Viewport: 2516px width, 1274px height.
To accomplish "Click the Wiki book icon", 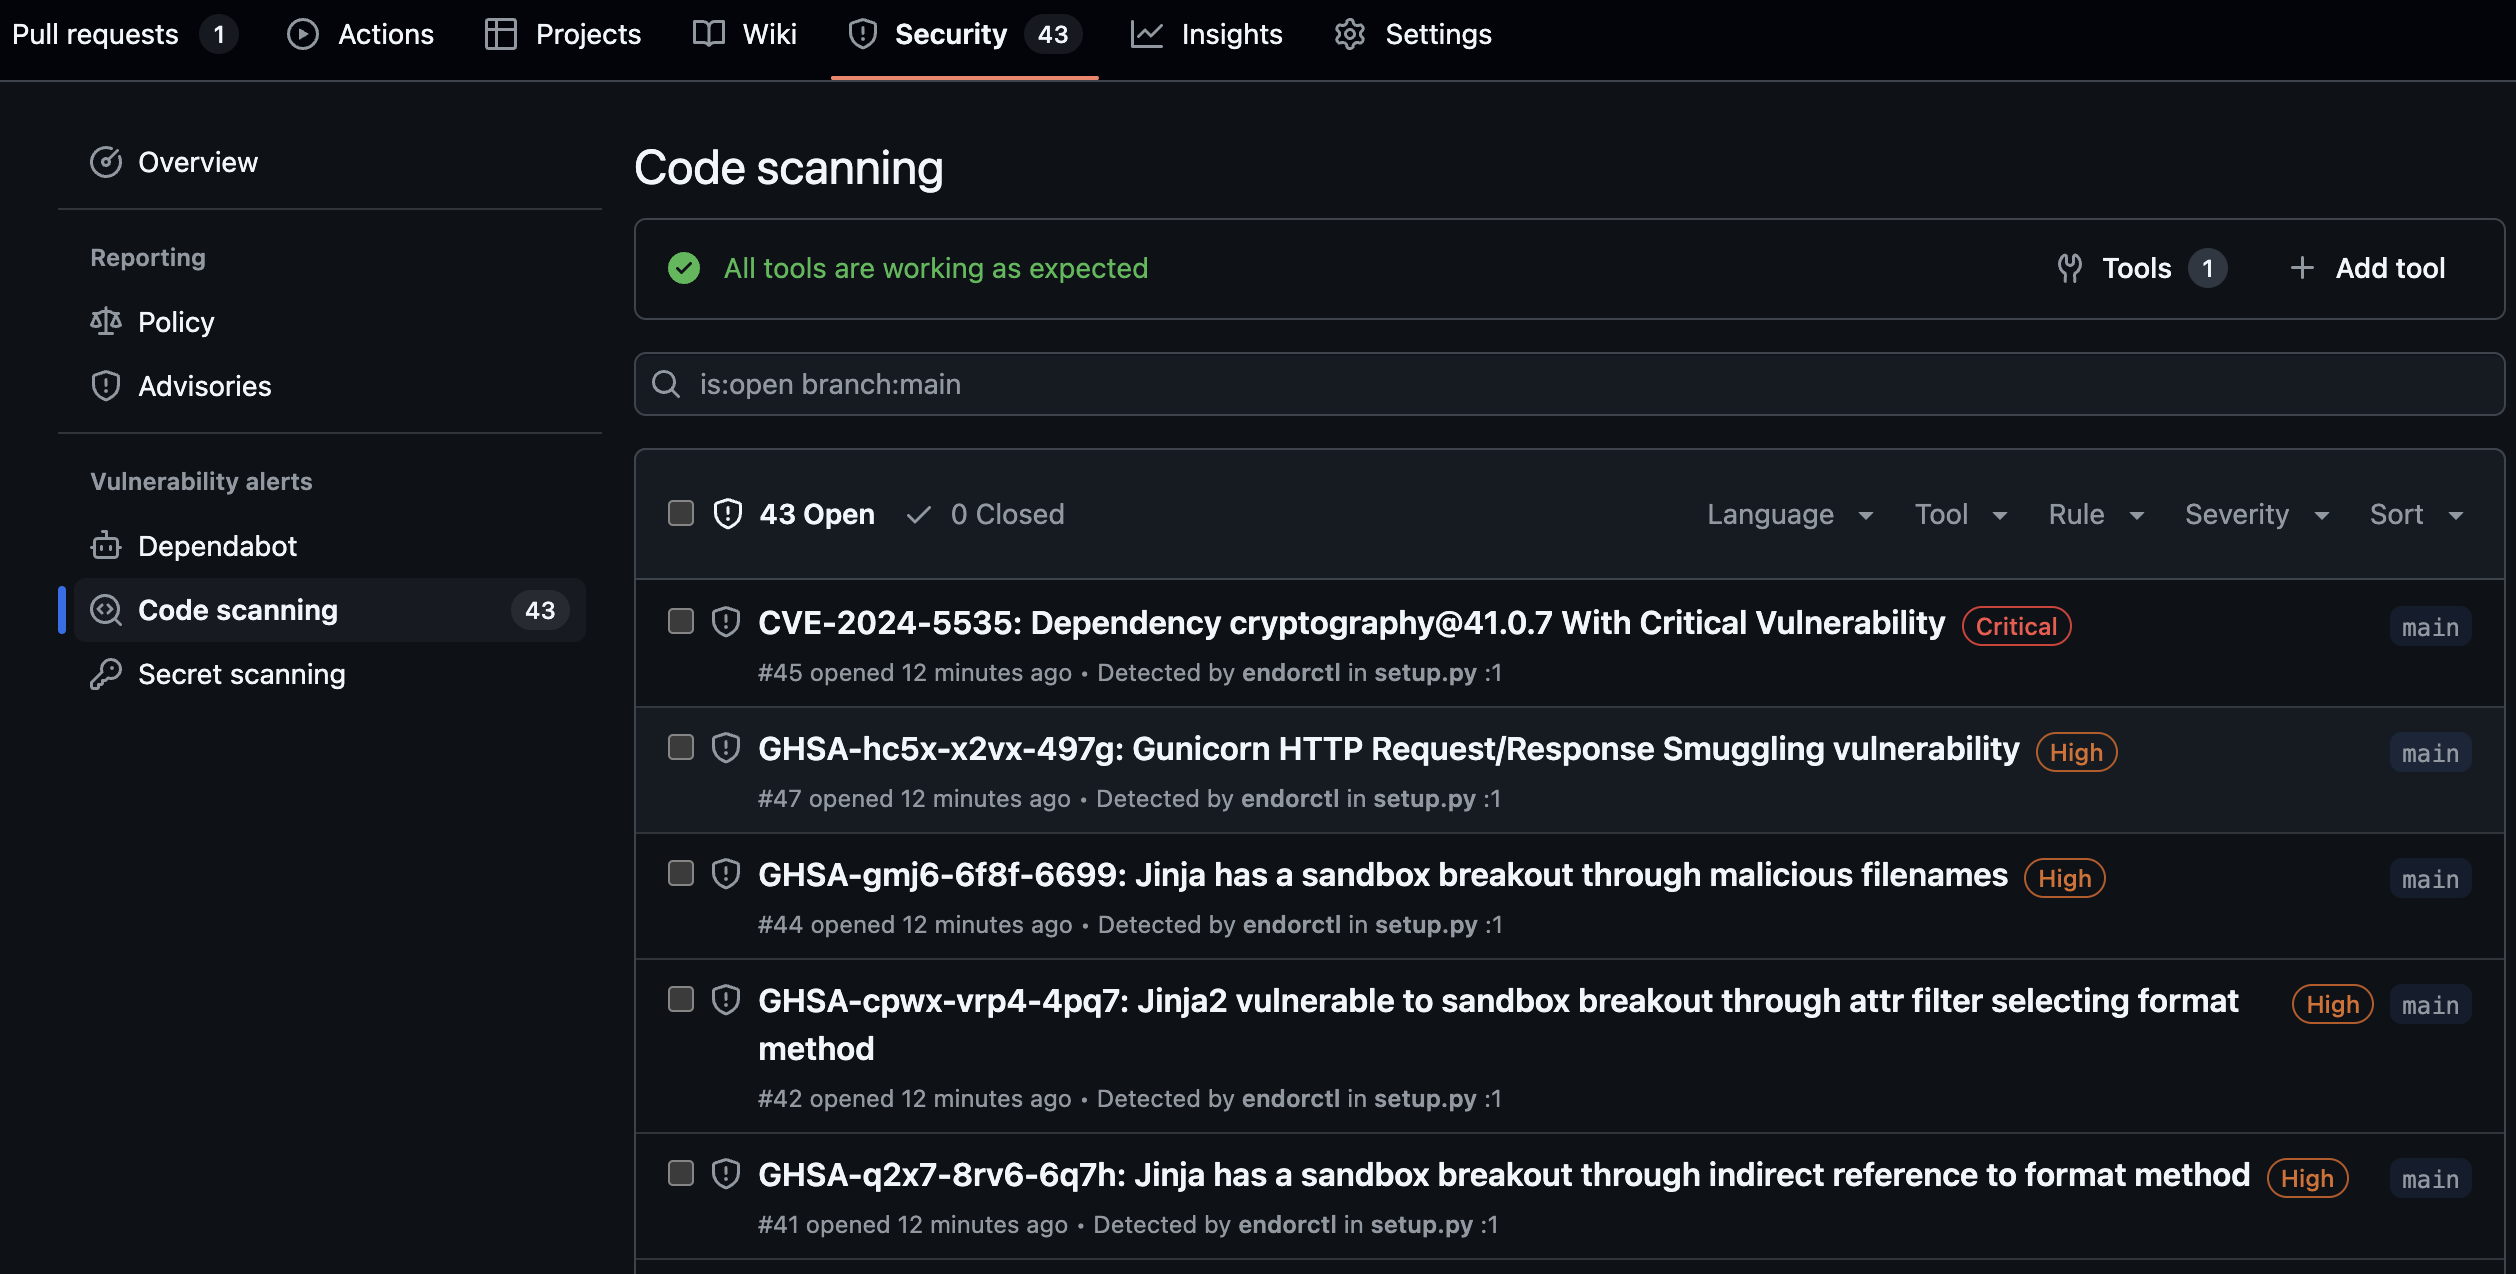I will (708, 34).
